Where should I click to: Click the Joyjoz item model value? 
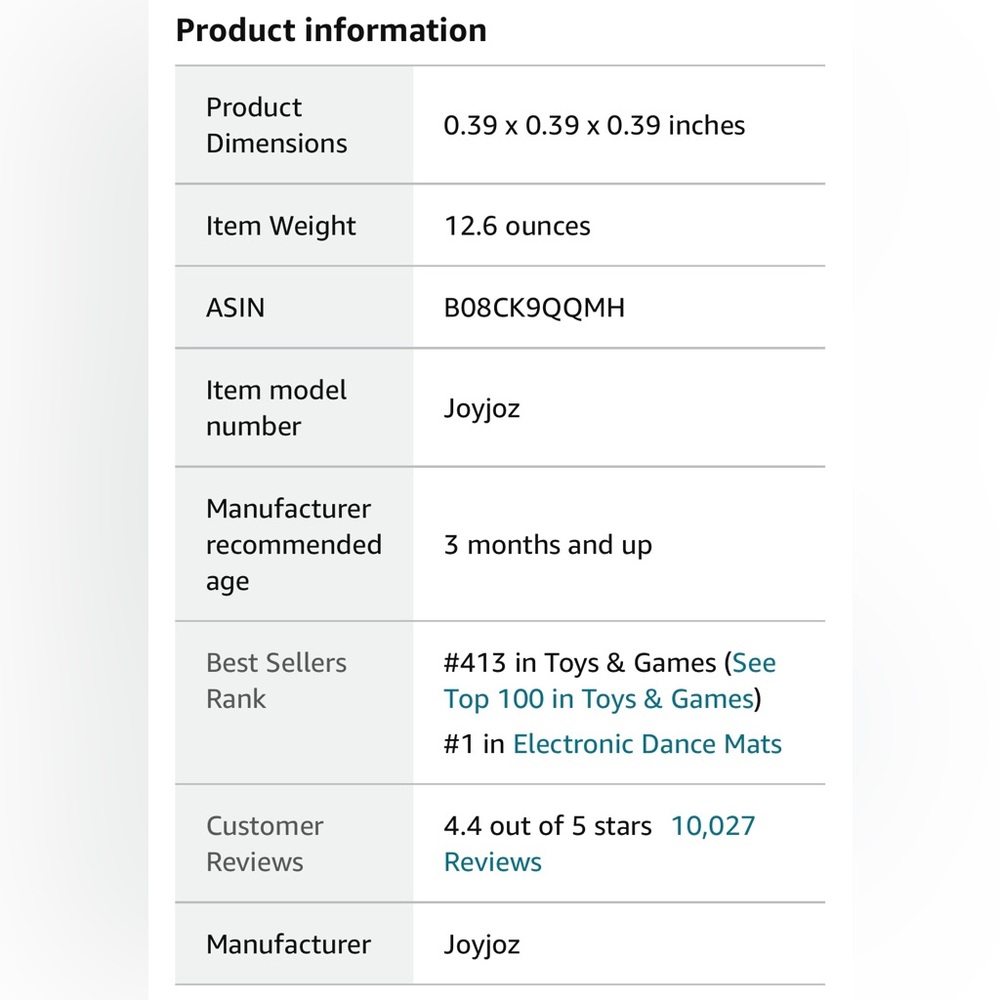point(482,409)
